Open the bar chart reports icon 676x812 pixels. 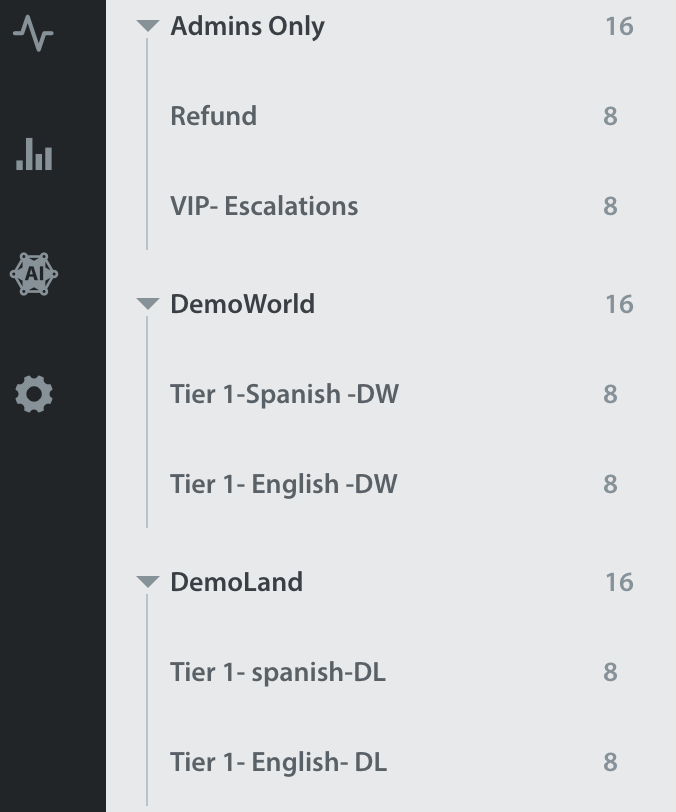(x=34, y=154)
